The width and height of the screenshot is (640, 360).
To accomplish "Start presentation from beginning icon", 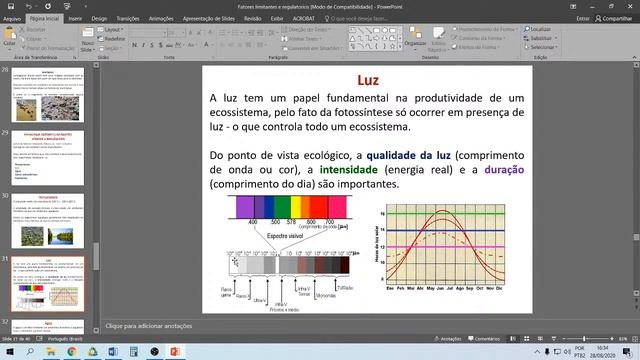I will click(x=67, y=7).
